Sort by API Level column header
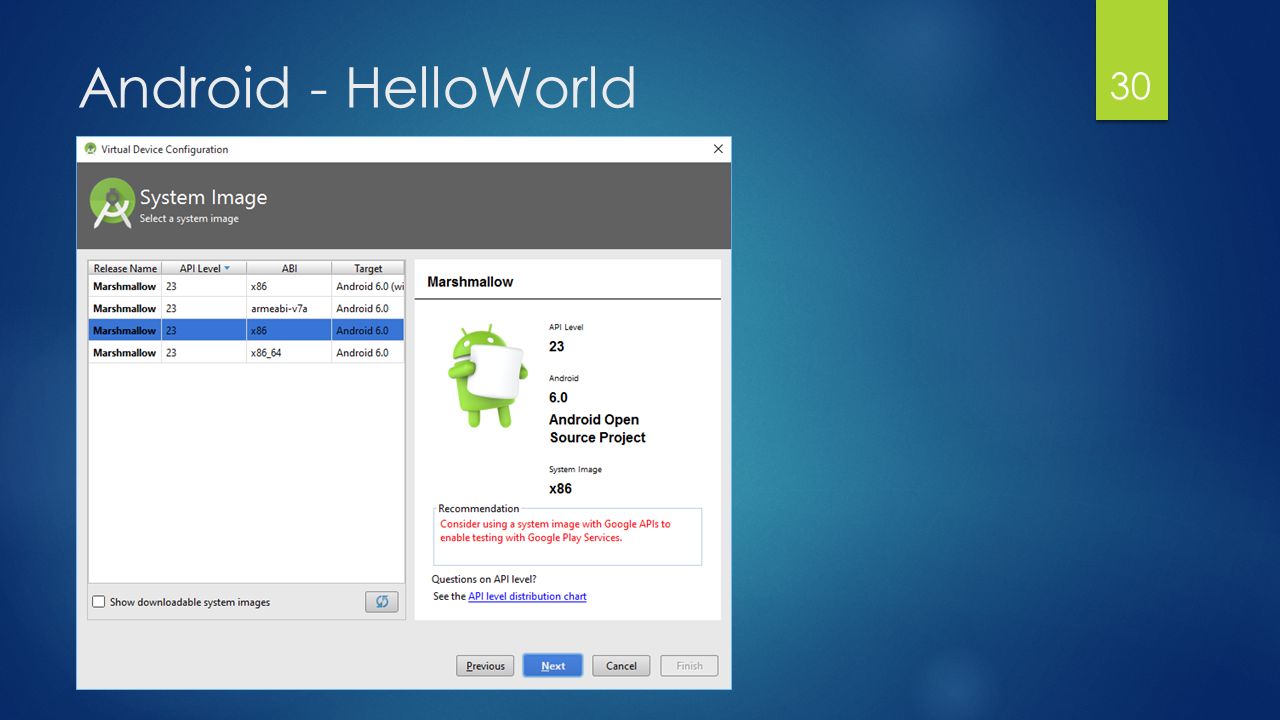This screenshot has width=1280, height=720. tap(204, 268)
